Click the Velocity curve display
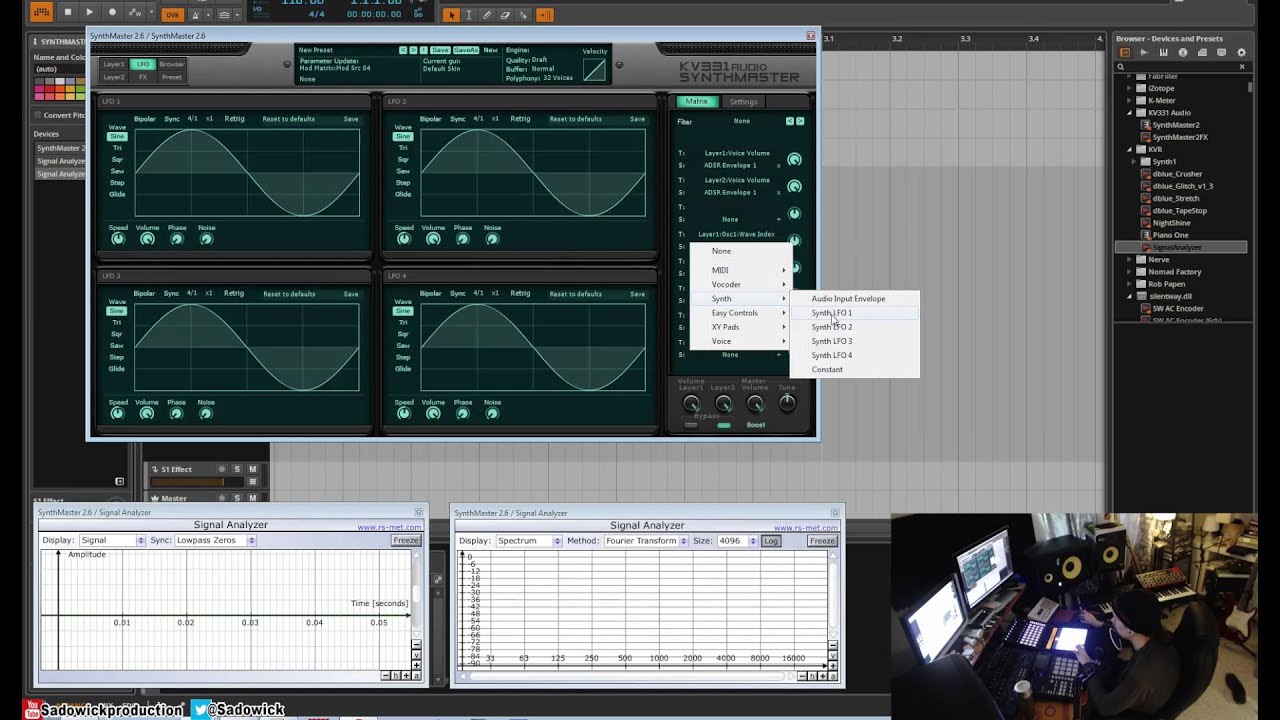 [x=594, y=69]
